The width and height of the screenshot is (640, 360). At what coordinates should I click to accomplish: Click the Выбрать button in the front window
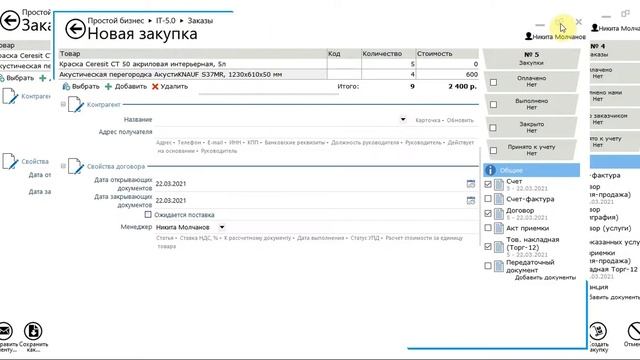click(x=81, y=87)
